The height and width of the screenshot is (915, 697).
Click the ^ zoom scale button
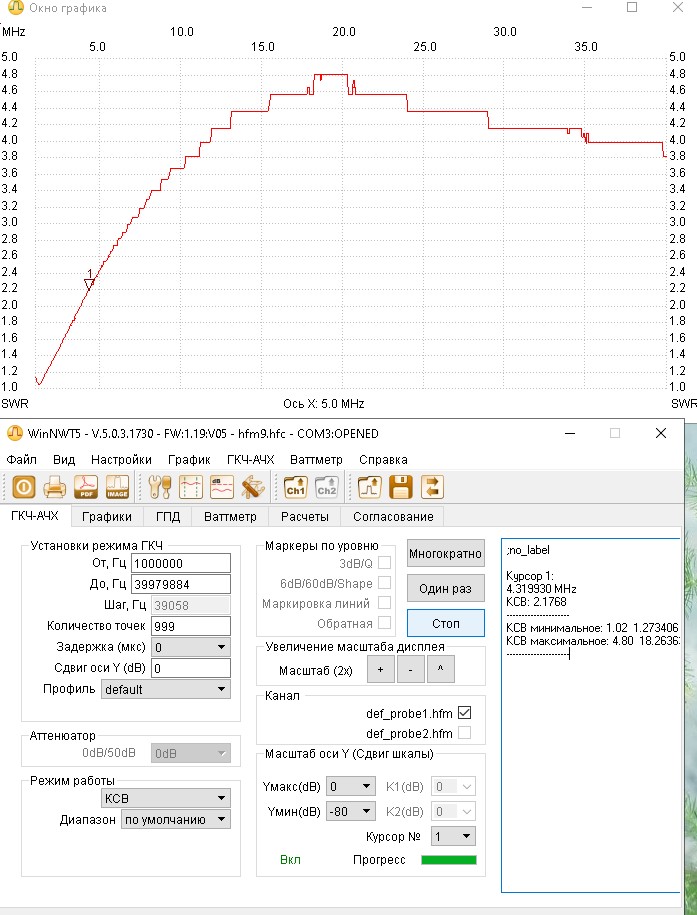[x=441, y=669]
